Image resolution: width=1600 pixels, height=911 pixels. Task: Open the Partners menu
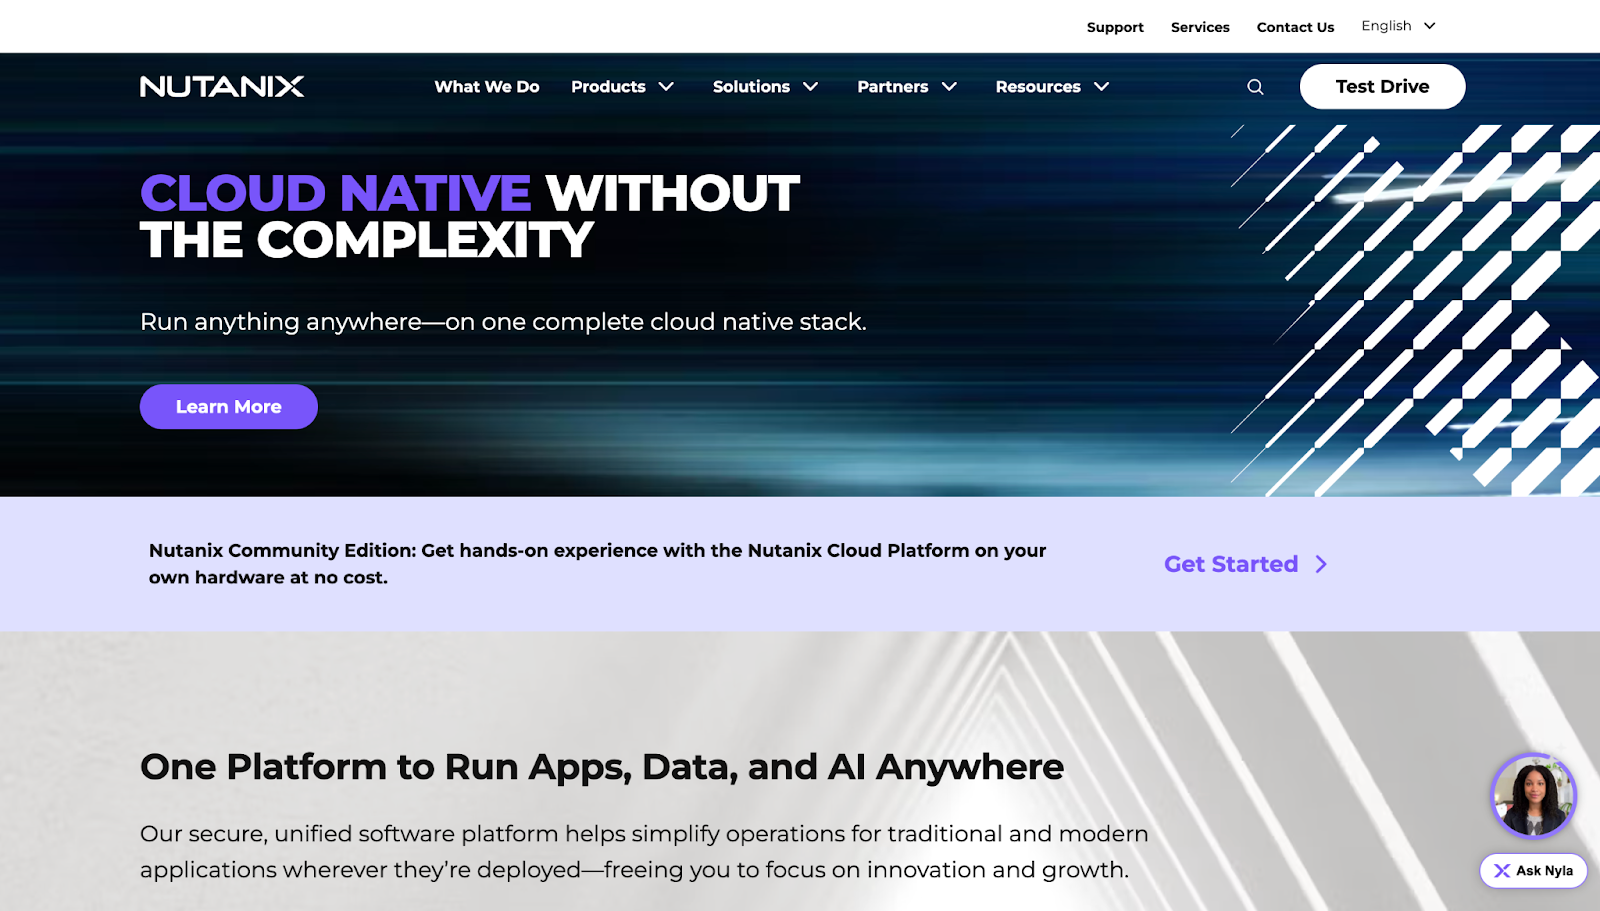892,87
